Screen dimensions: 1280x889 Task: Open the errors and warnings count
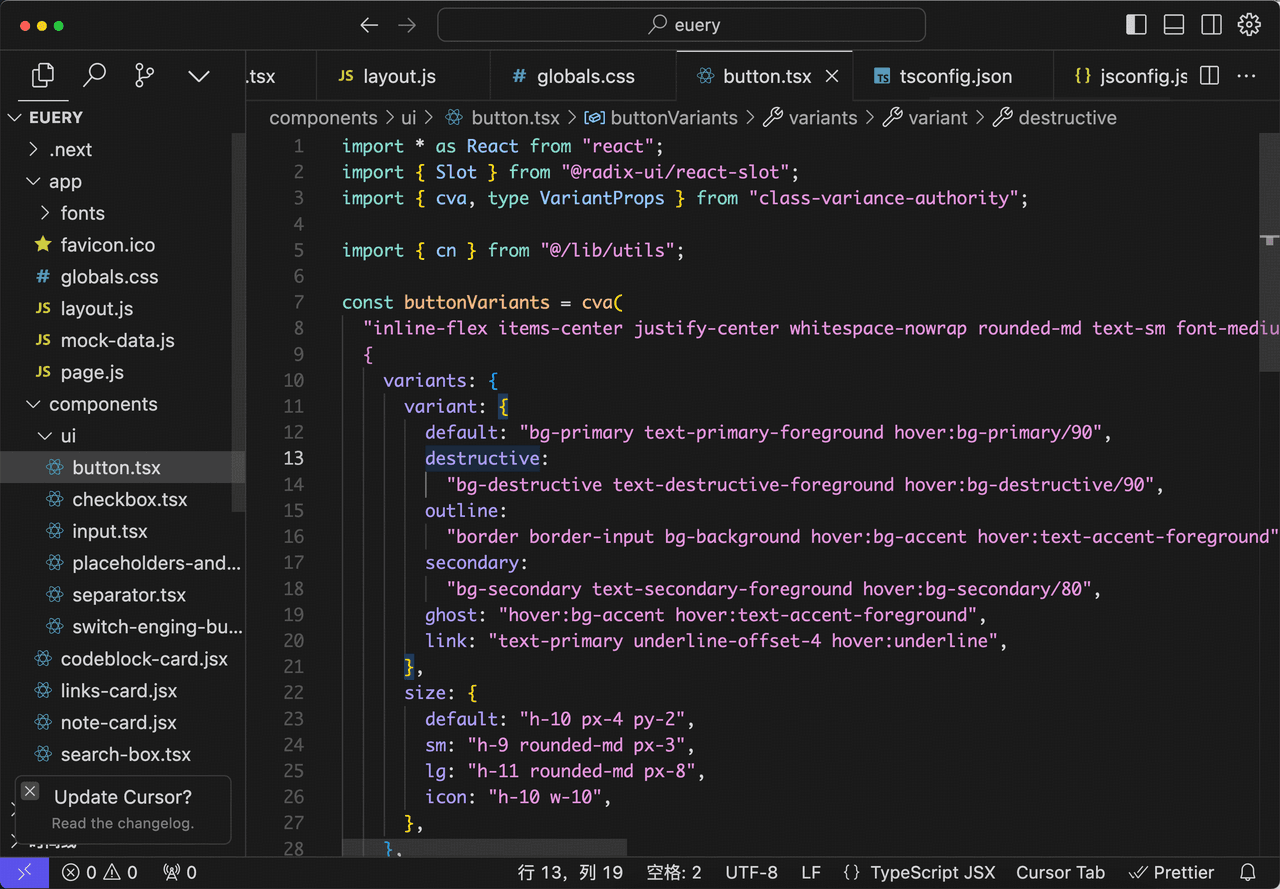click(x=99, y=873)
